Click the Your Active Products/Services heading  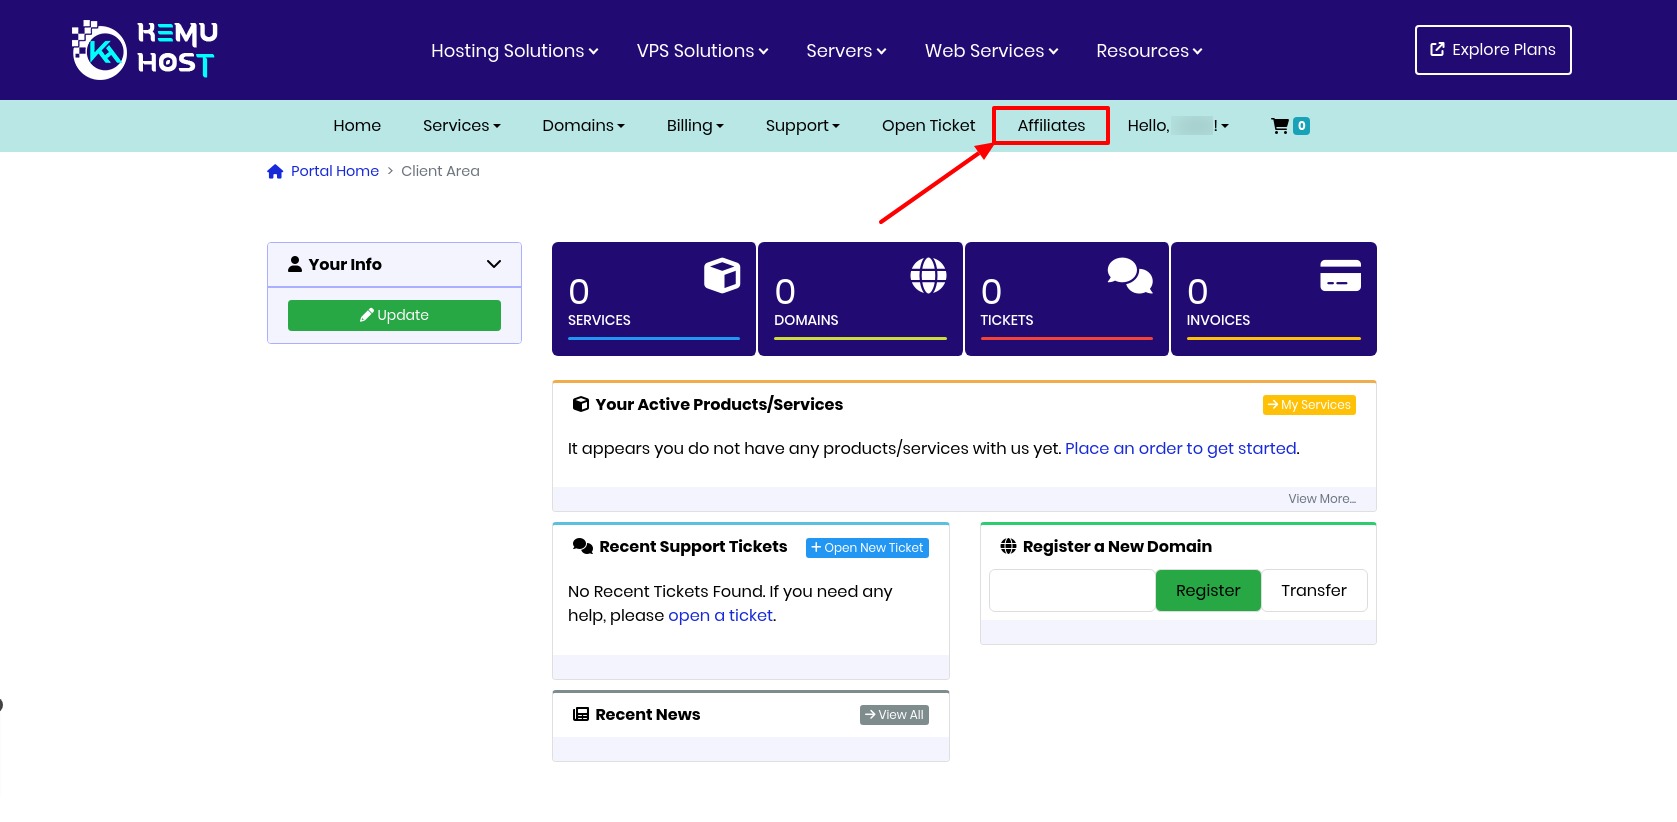click(719, 404)
